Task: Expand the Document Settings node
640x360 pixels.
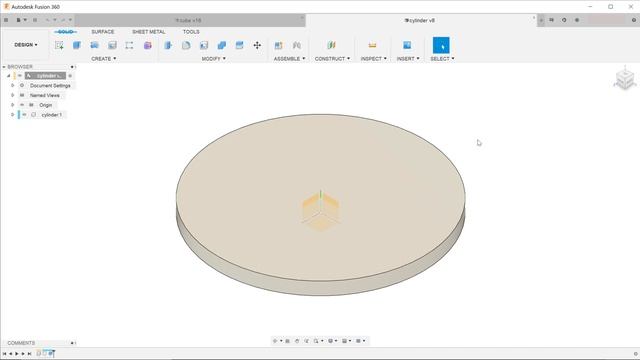Action: (x=12, y=85)
